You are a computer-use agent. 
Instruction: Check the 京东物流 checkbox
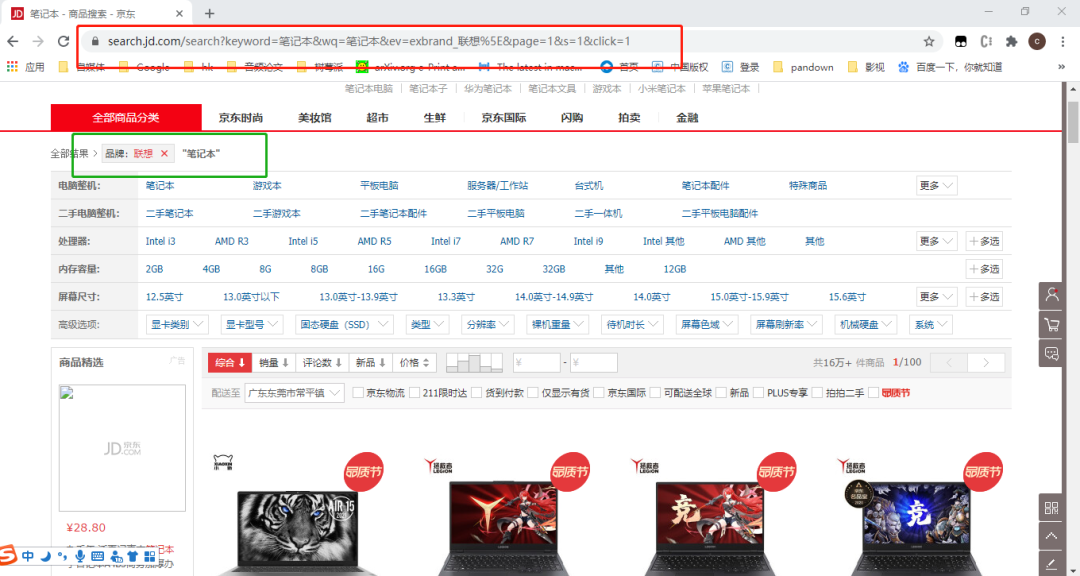pos(358,393)
